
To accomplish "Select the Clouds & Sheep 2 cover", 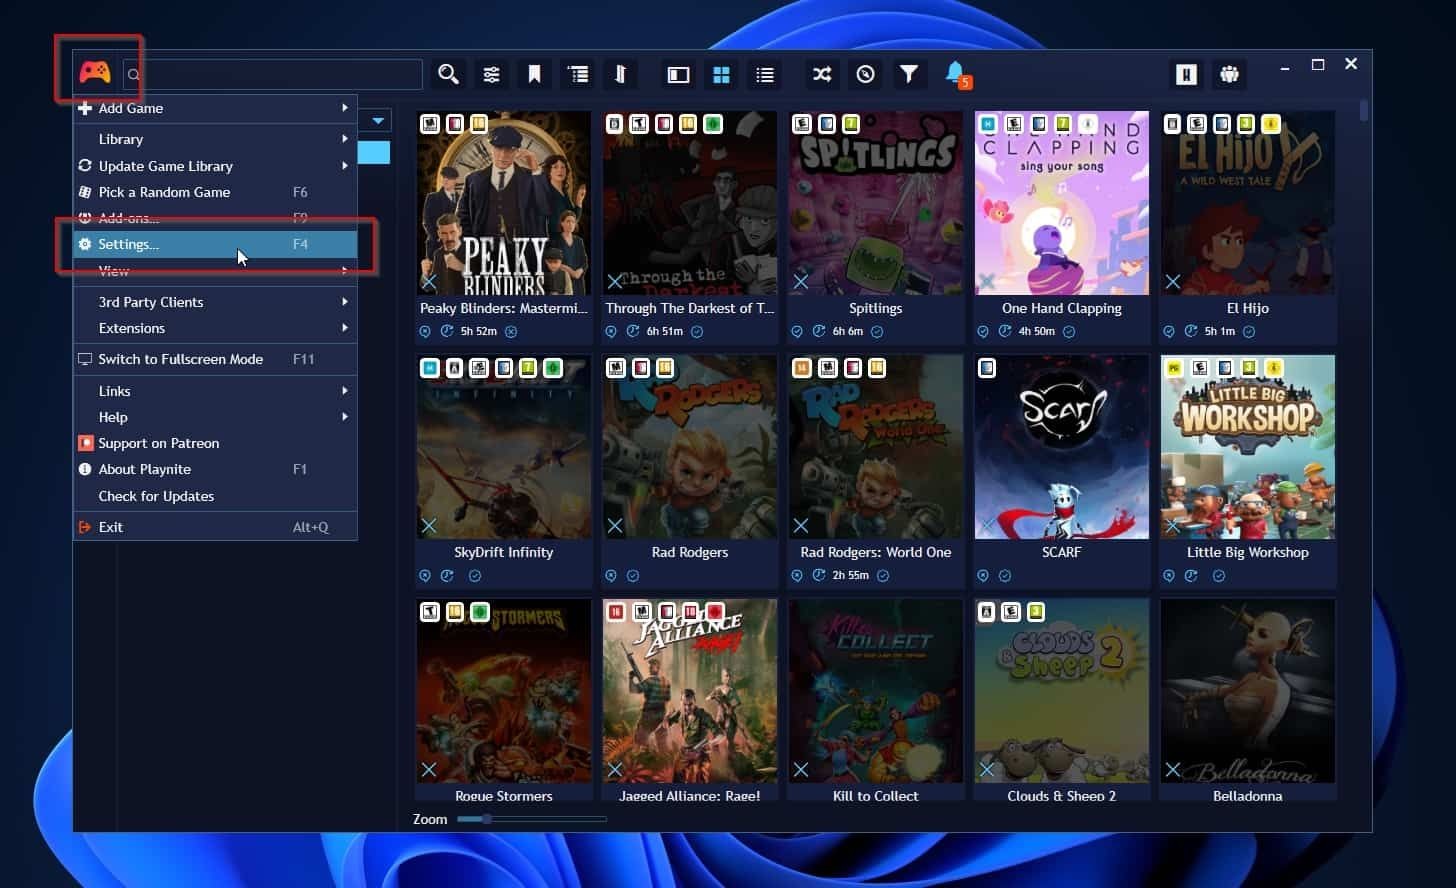I will pyautogui.click(x=1062, y=691).
